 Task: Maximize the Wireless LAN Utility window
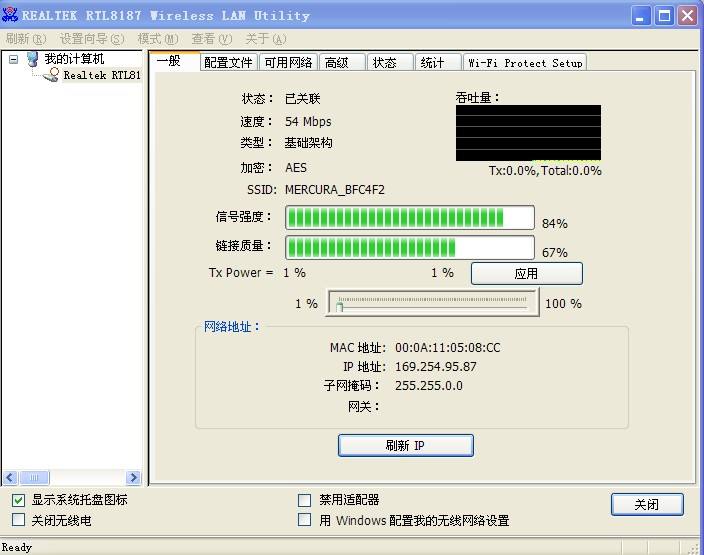(664, 16)
